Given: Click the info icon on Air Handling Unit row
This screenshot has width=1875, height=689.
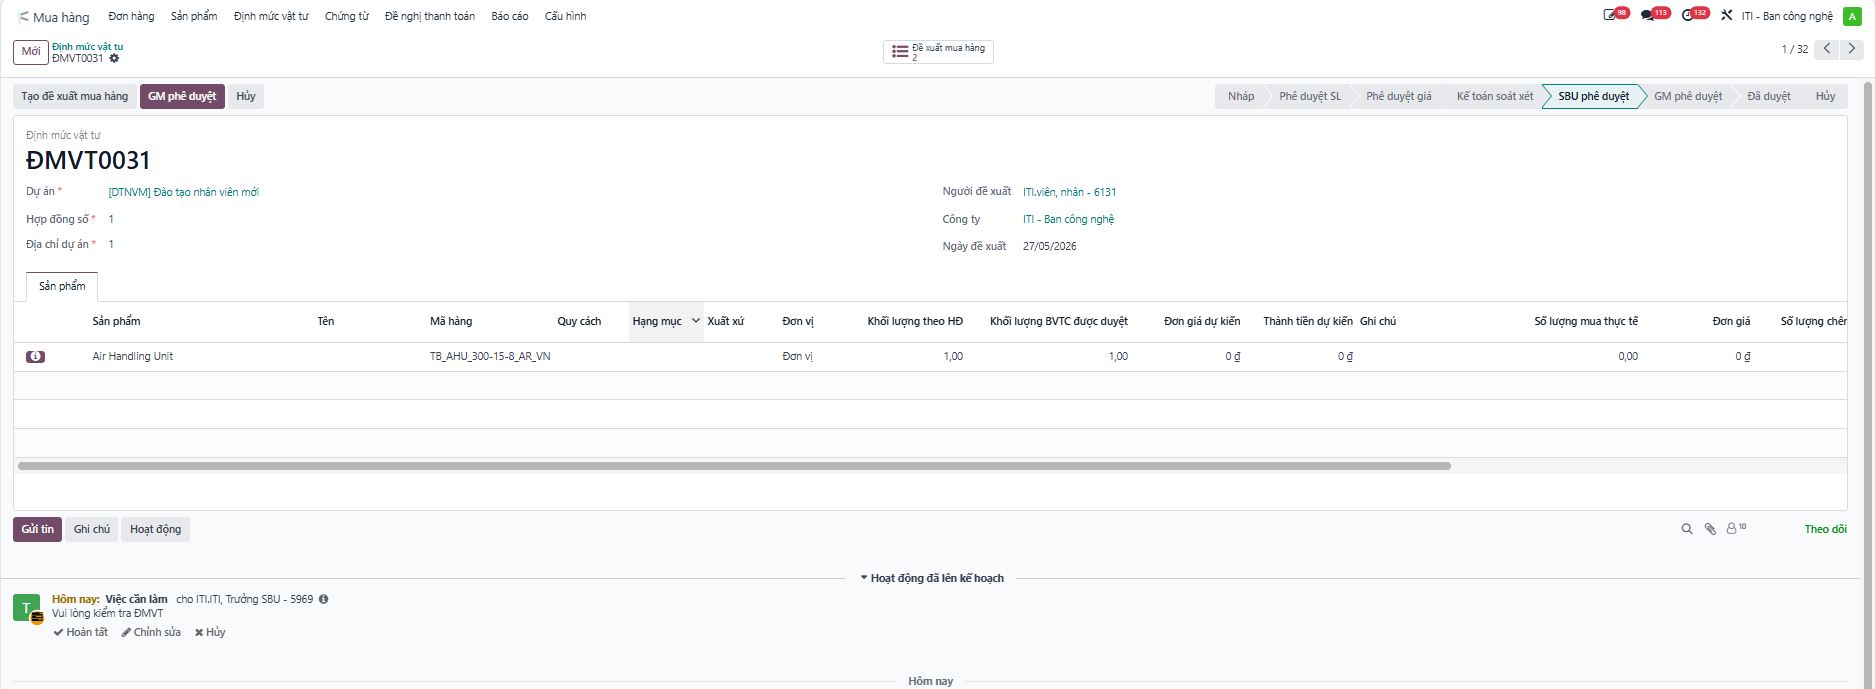Looking at the screenshot, I should point(35,357).
